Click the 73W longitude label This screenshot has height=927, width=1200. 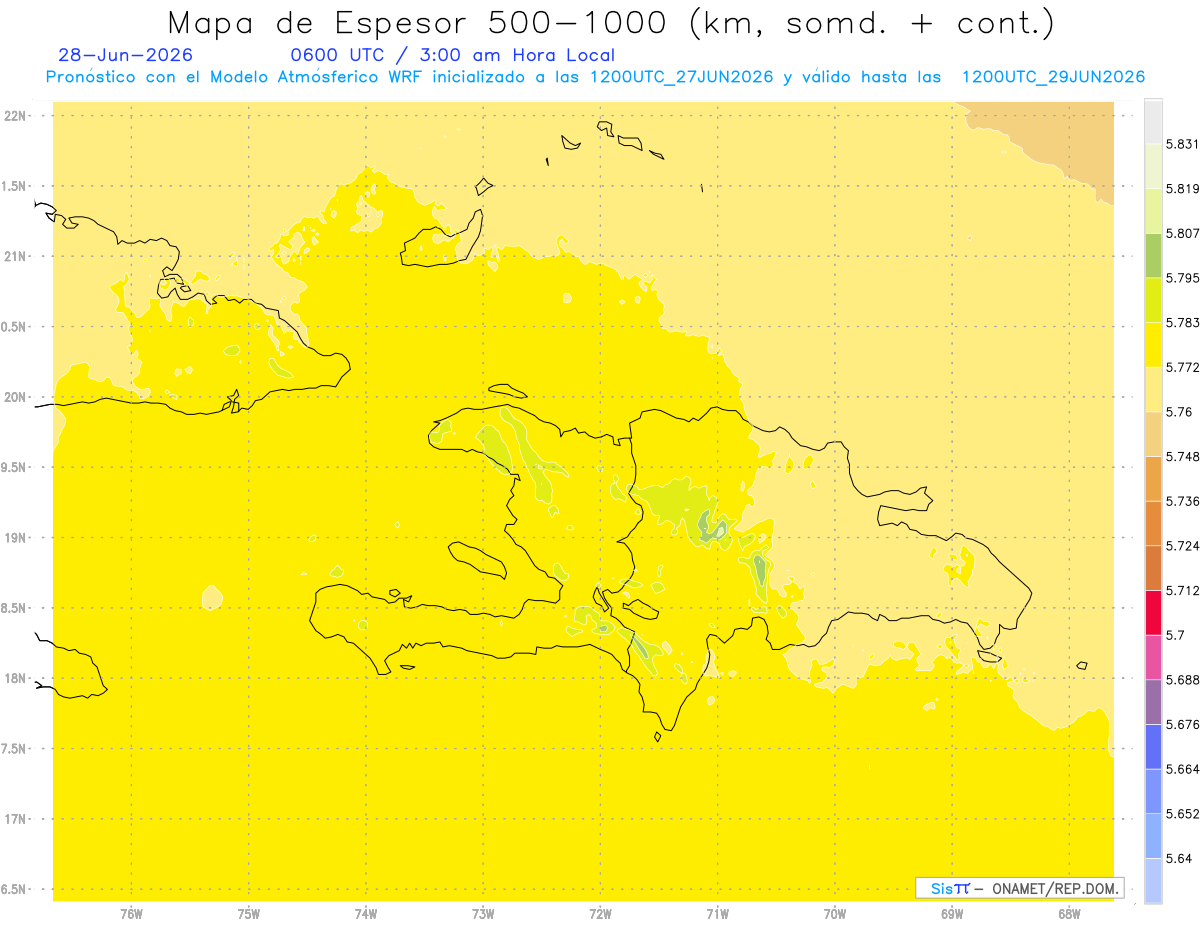point(483,914)
